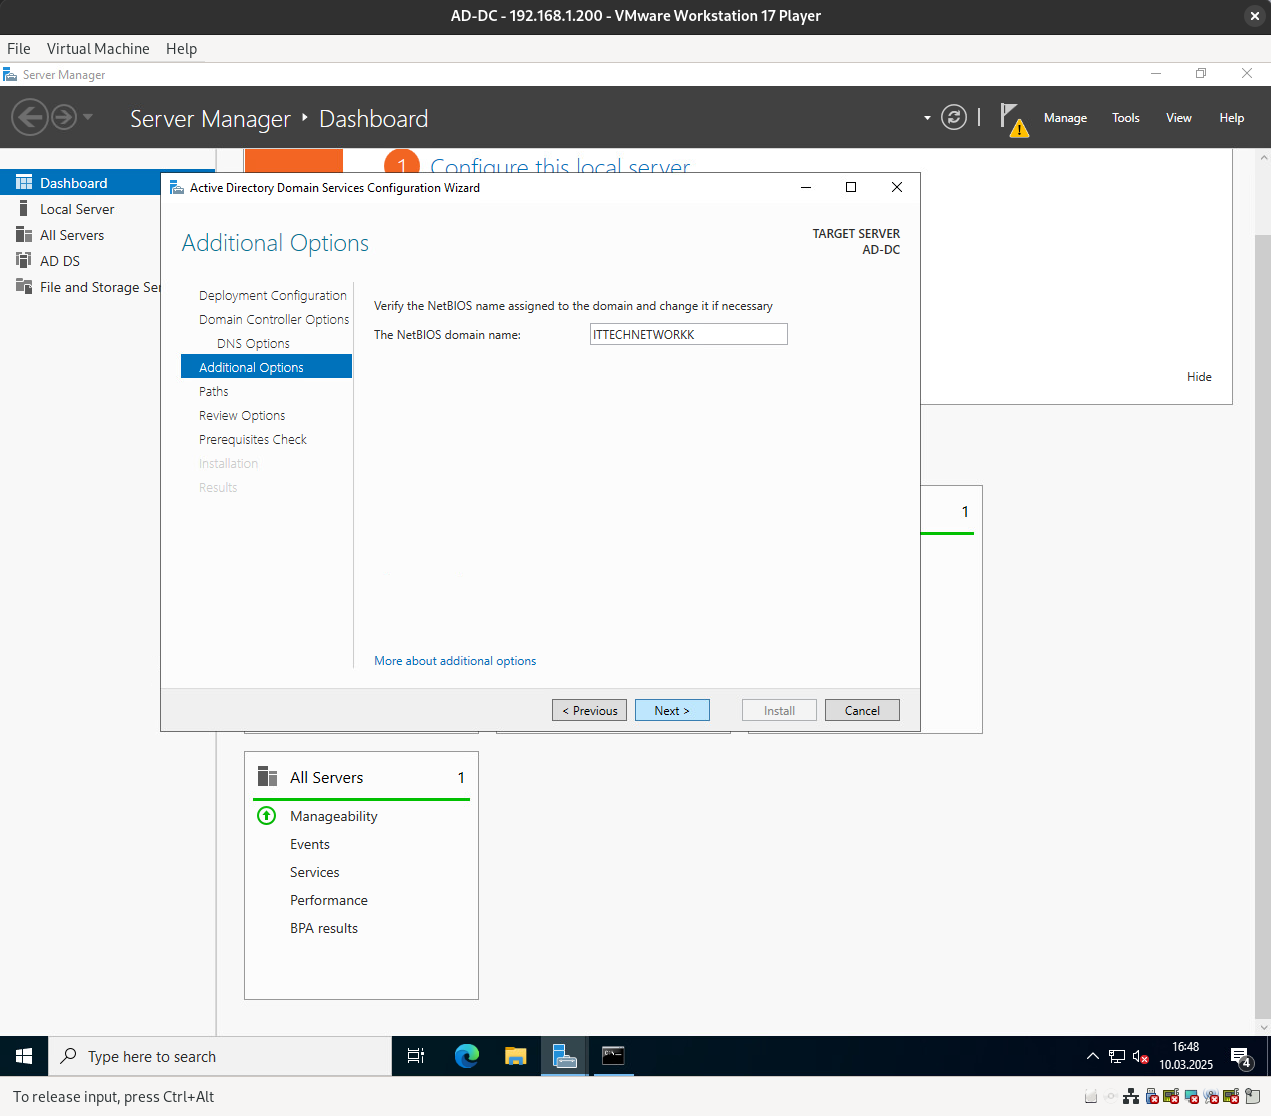Screen dimensions: 1271x1116
Task: Open dropdown arrow beside refresh icon
Action: (x=927, y=118)
